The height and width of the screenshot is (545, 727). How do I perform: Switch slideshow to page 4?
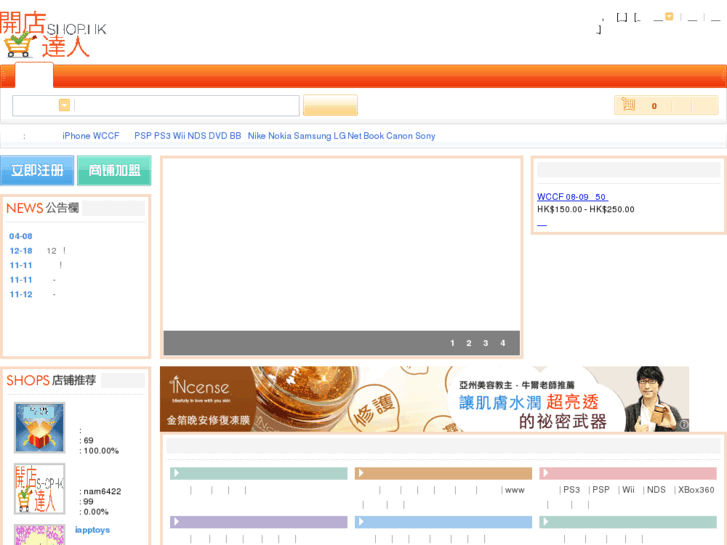(x=503, y=343)
